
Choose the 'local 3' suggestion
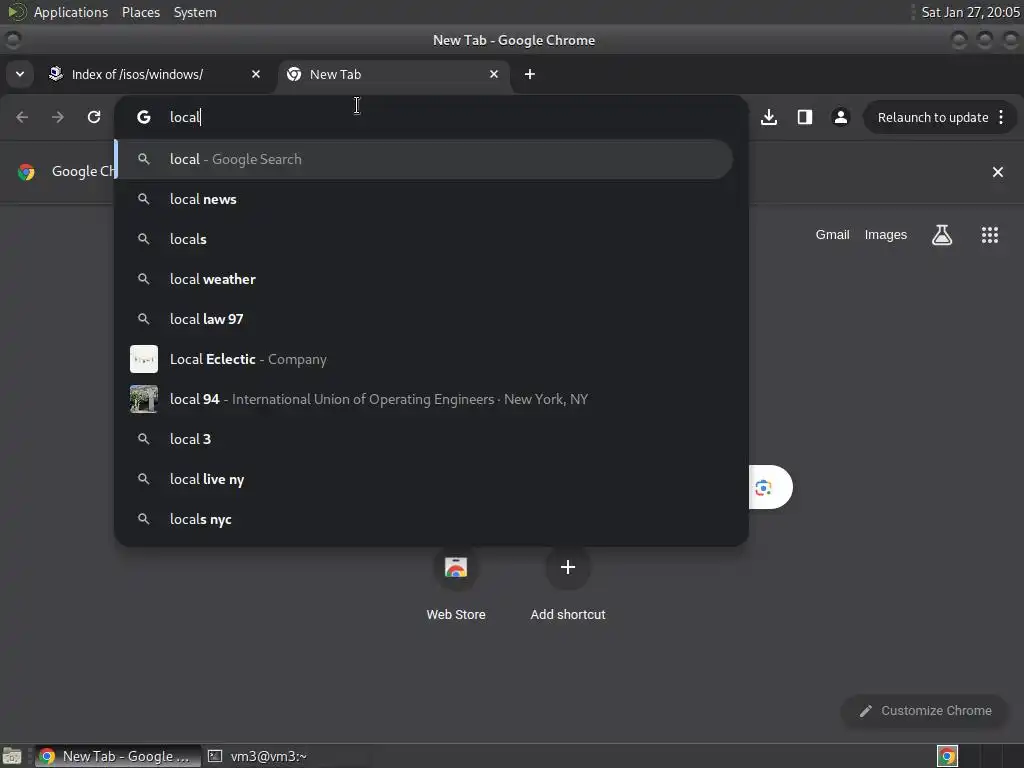pos(424,439)
